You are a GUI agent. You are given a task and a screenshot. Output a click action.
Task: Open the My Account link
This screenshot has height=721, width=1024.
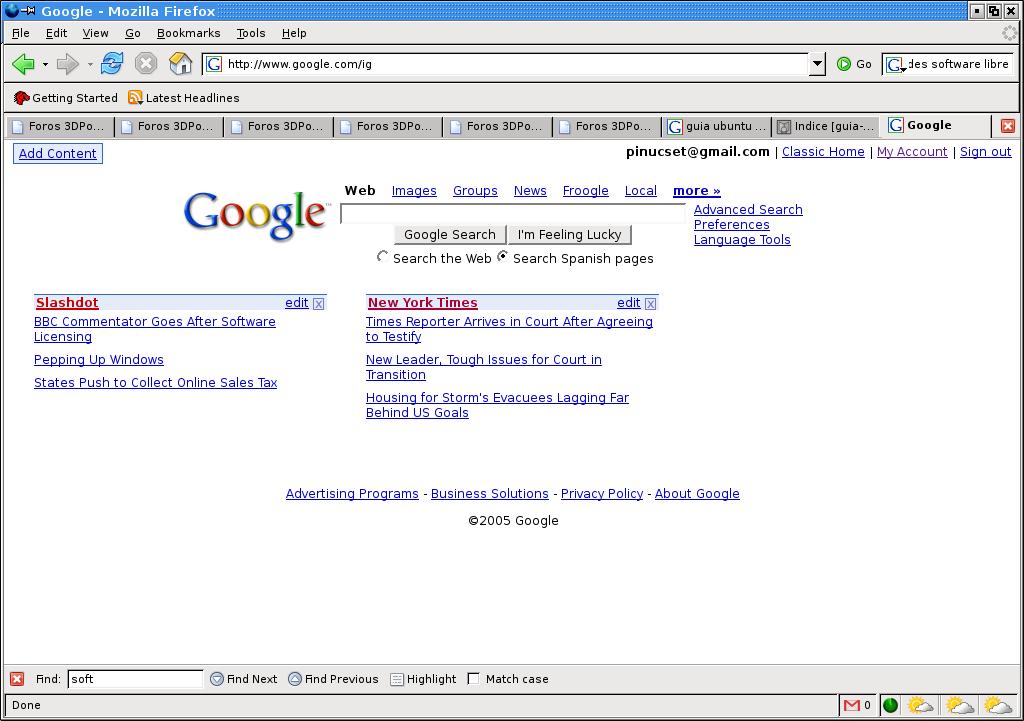pyautogui.click(x=912, y=152)
